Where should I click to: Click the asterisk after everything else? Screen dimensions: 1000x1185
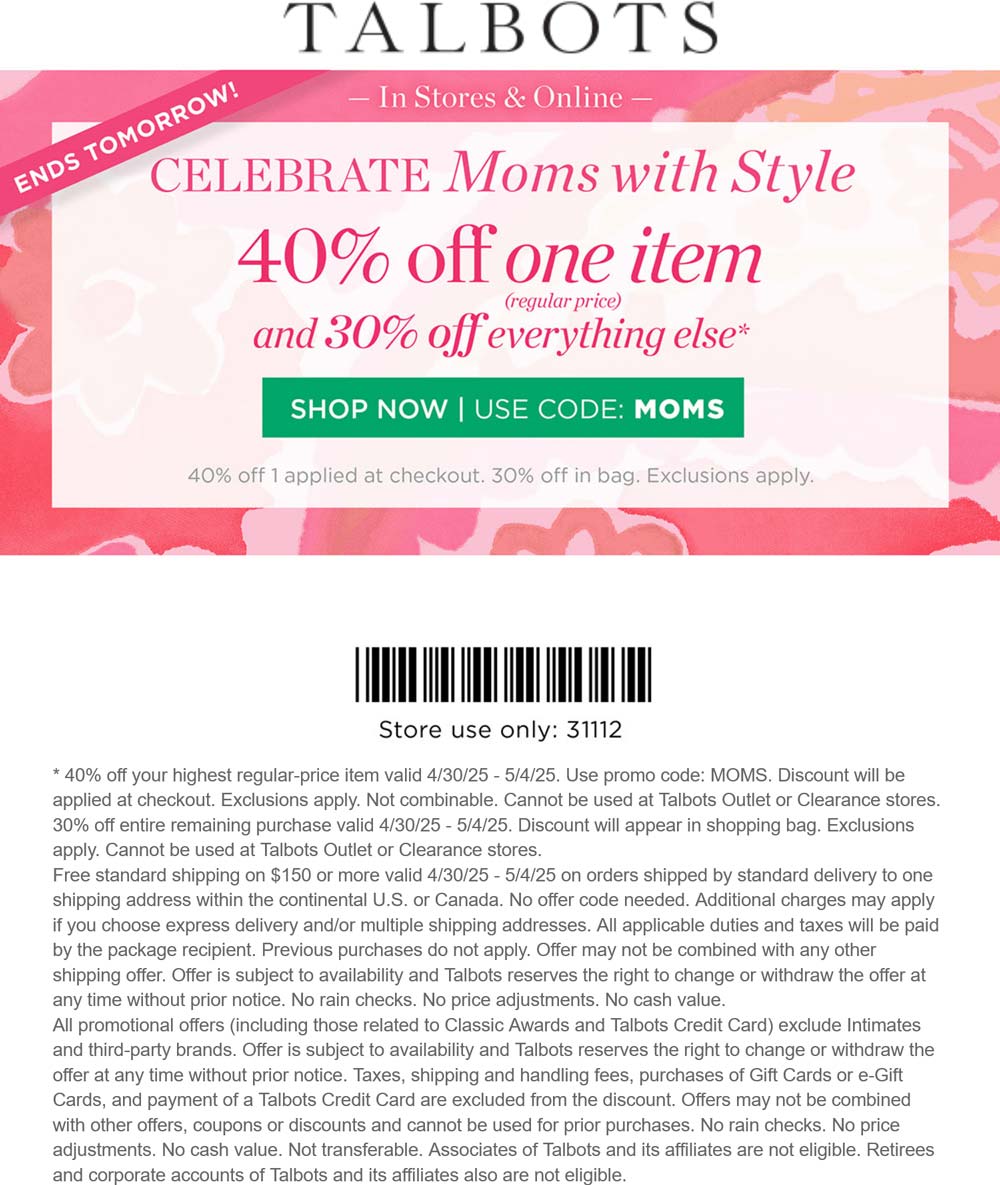tap(744, 330)
